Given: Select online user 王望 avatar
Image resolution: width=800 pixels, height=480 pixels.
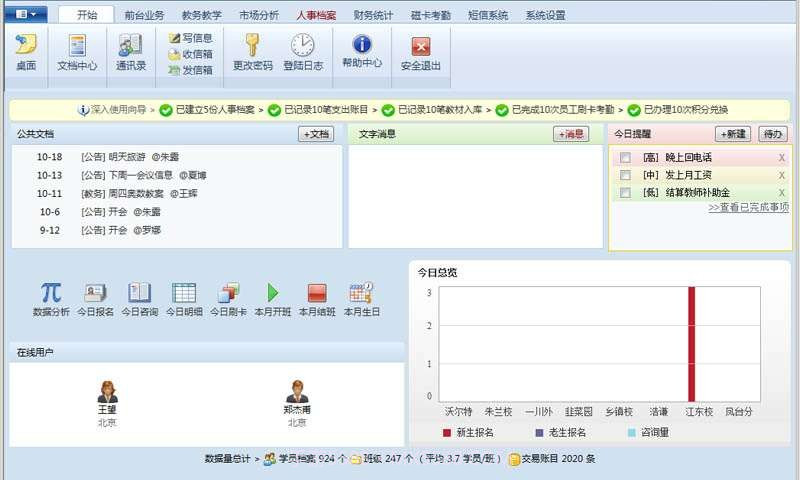Looking at the screenshot, I should (x=107, y=391).
